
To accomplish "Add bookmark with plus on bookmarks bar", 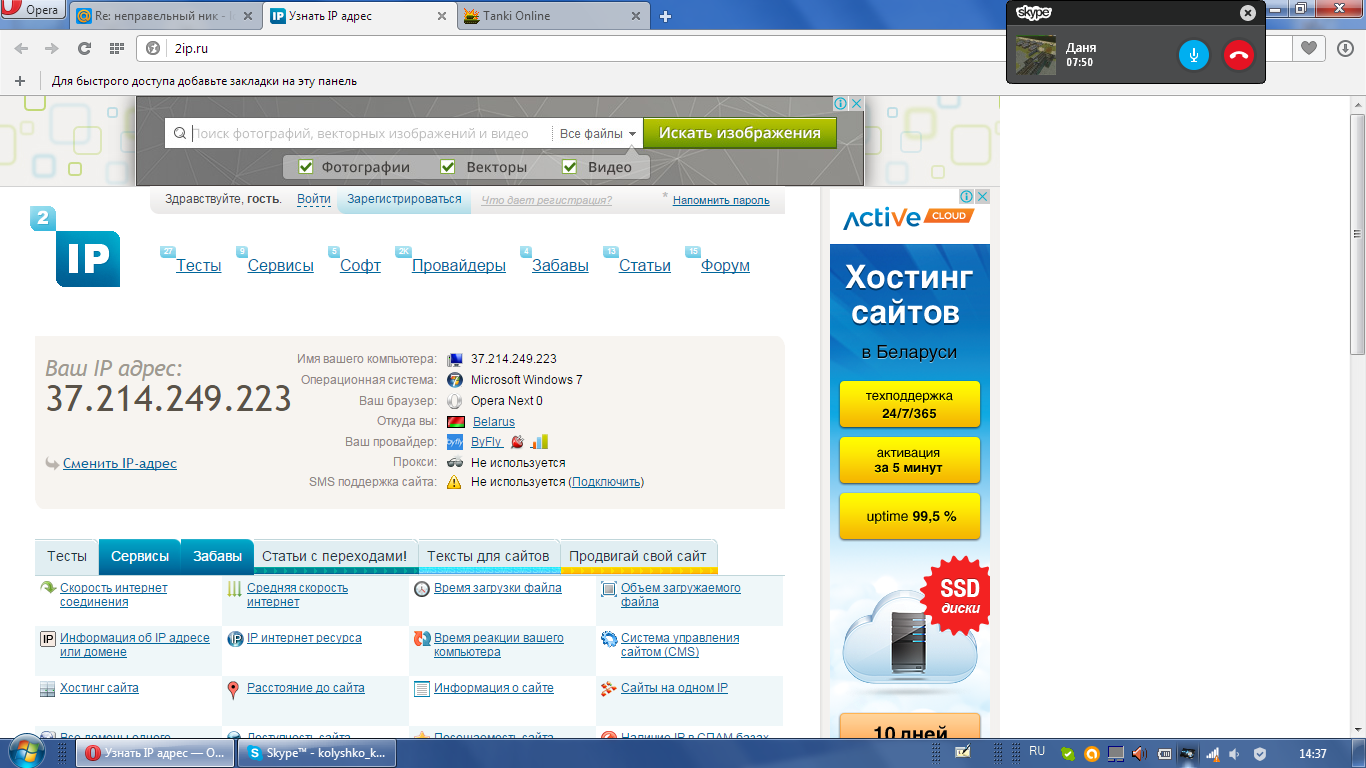I will [19, 81].
